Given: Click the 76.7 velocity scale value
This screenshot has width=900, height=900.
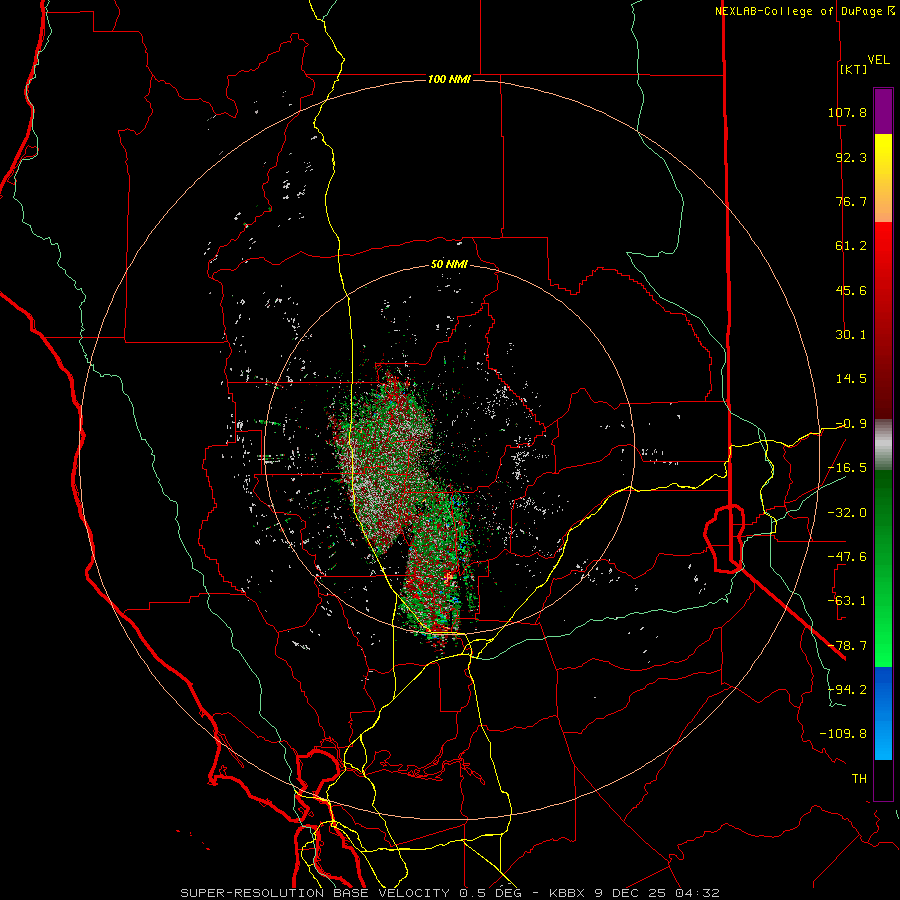Looking at the screenshot, I should coord(851,201).
